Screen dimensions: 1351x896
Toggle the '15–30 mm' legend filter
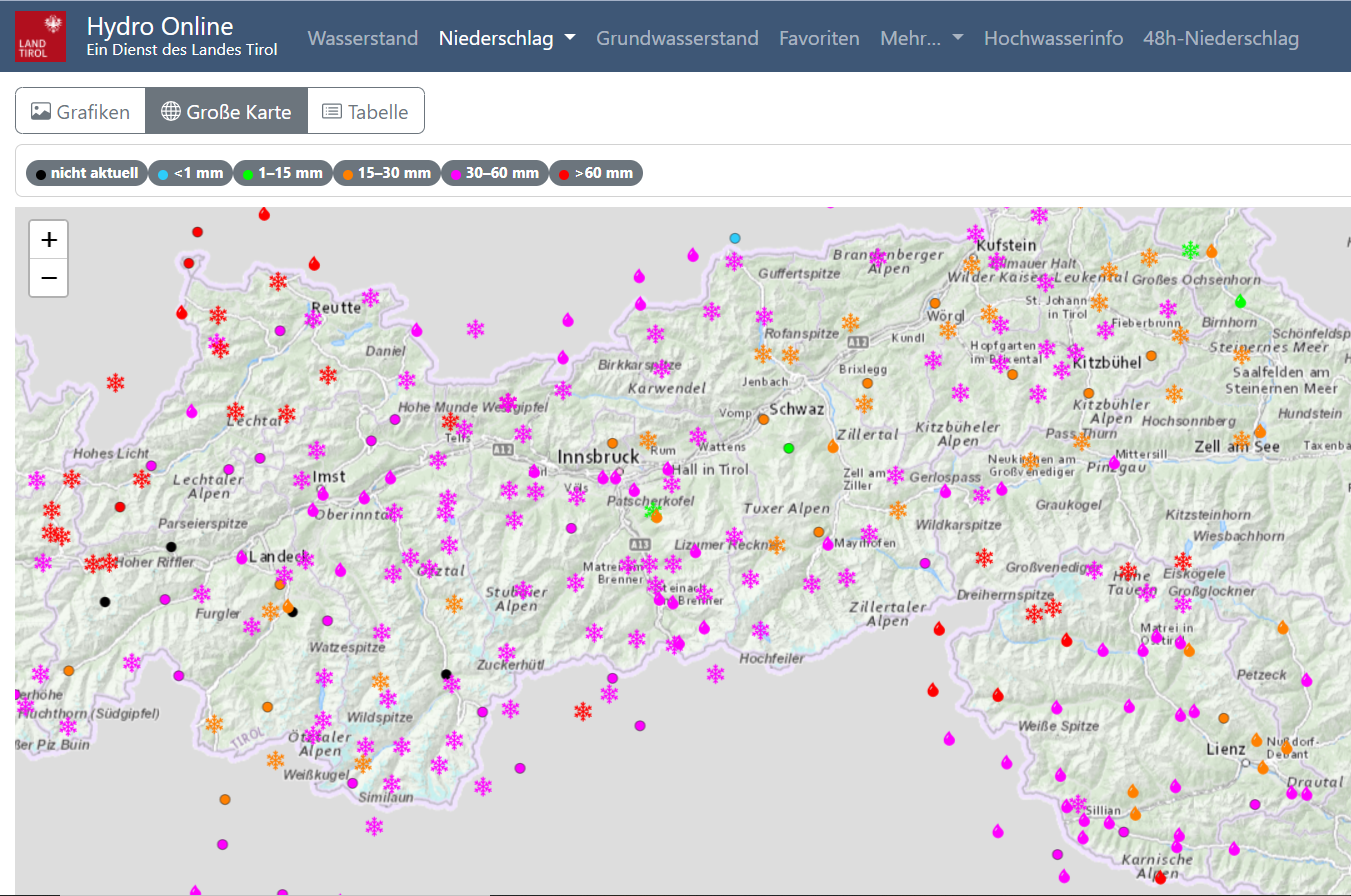[x=386, y=173]
